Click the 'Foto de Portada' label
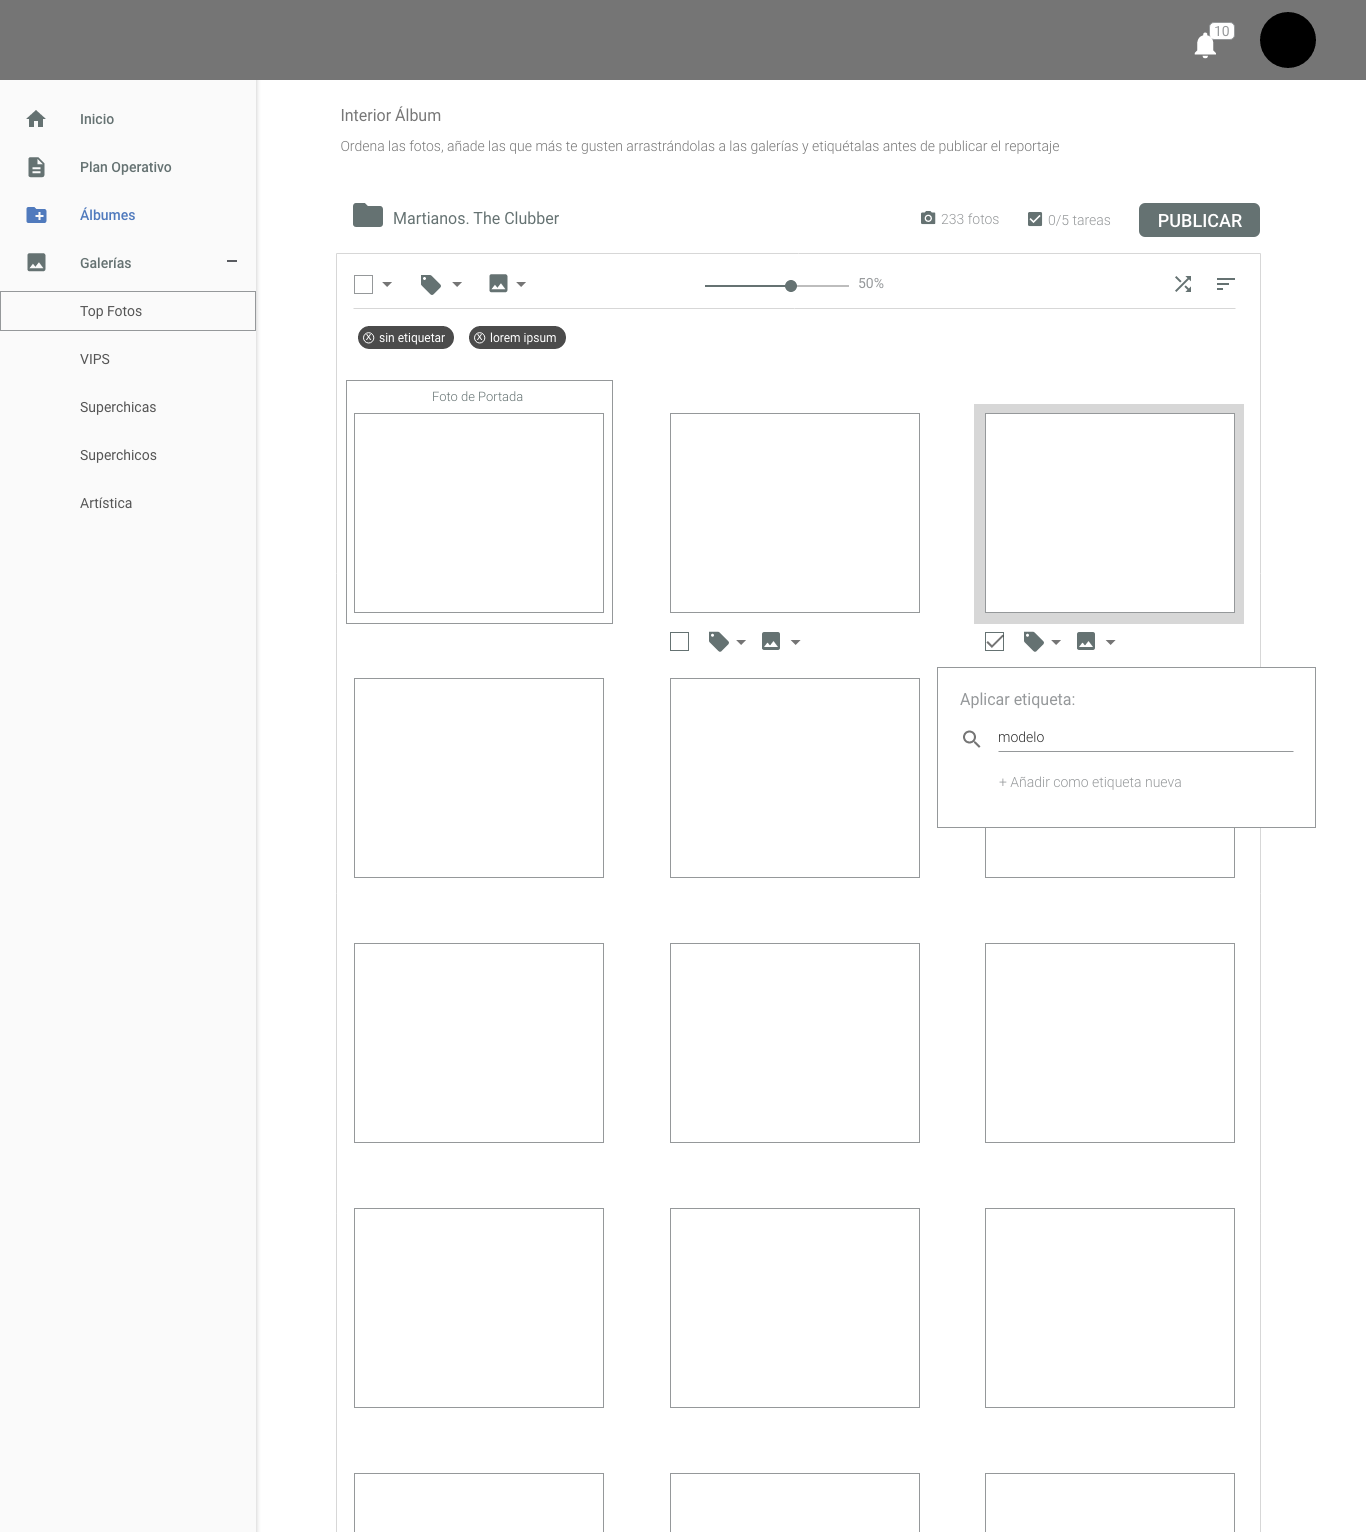 477,397
